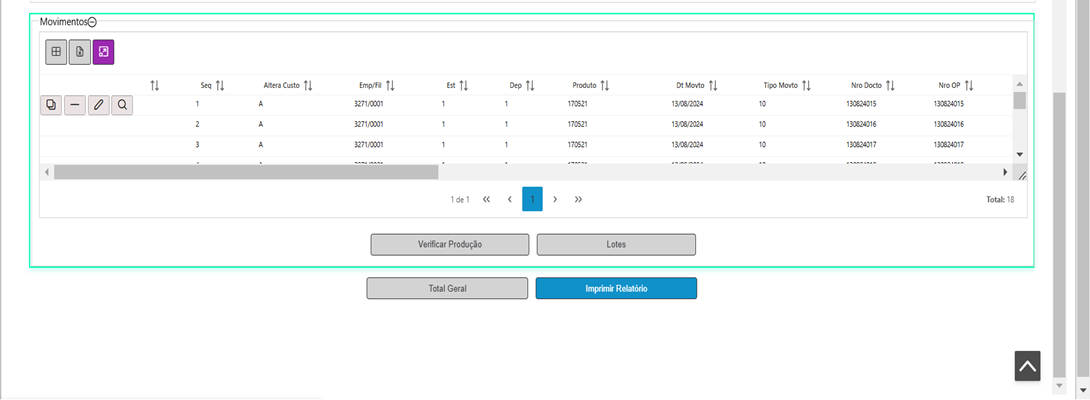This screenshot has width=1090, height=400.
Task: Click the pencil edit icon on row 1
Action: click(x=98, y=104)
